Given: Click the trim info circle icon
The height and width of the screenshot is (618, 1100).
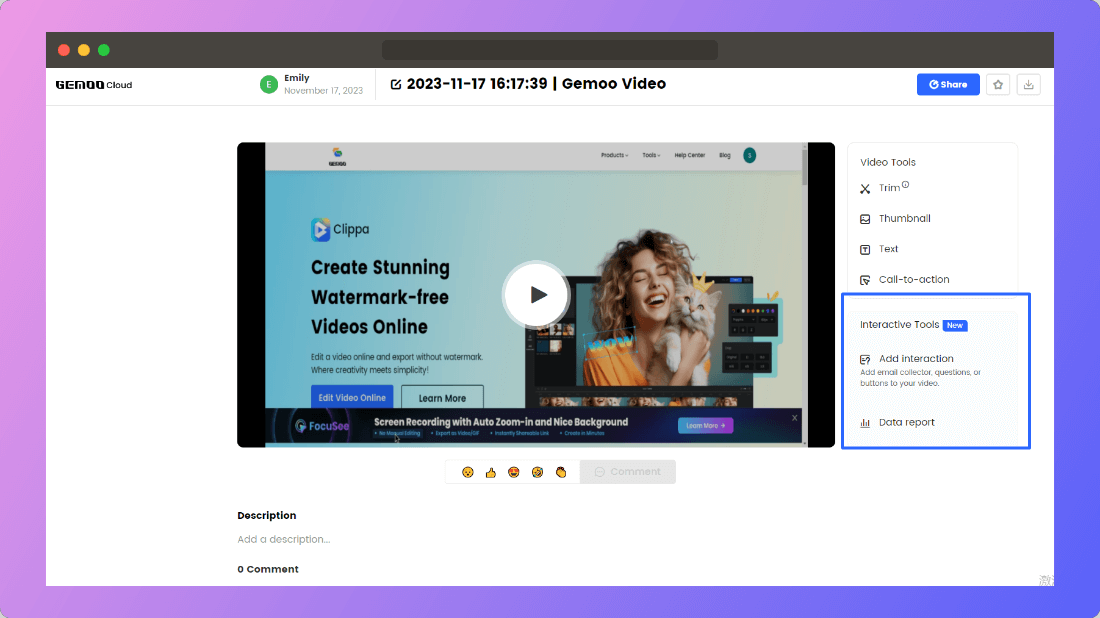Looking at the screenshot, I should pyautogui.click(x=906, y=185).
